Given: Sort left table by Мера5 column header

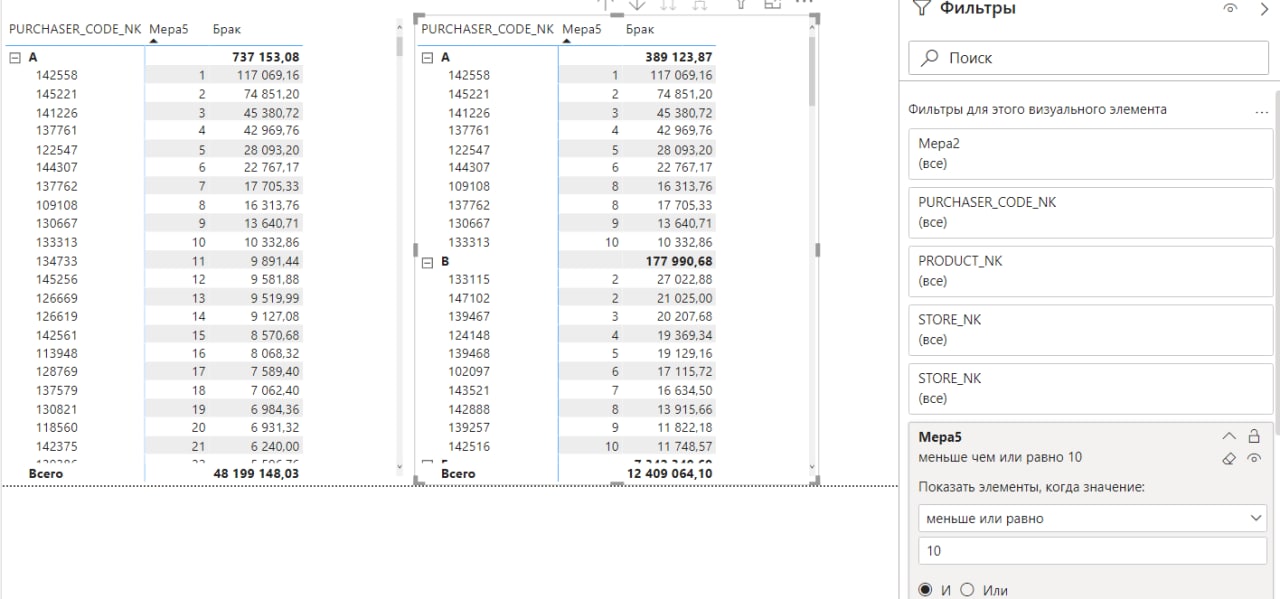Looking at the screenshot, I should (x=168, y=30).
